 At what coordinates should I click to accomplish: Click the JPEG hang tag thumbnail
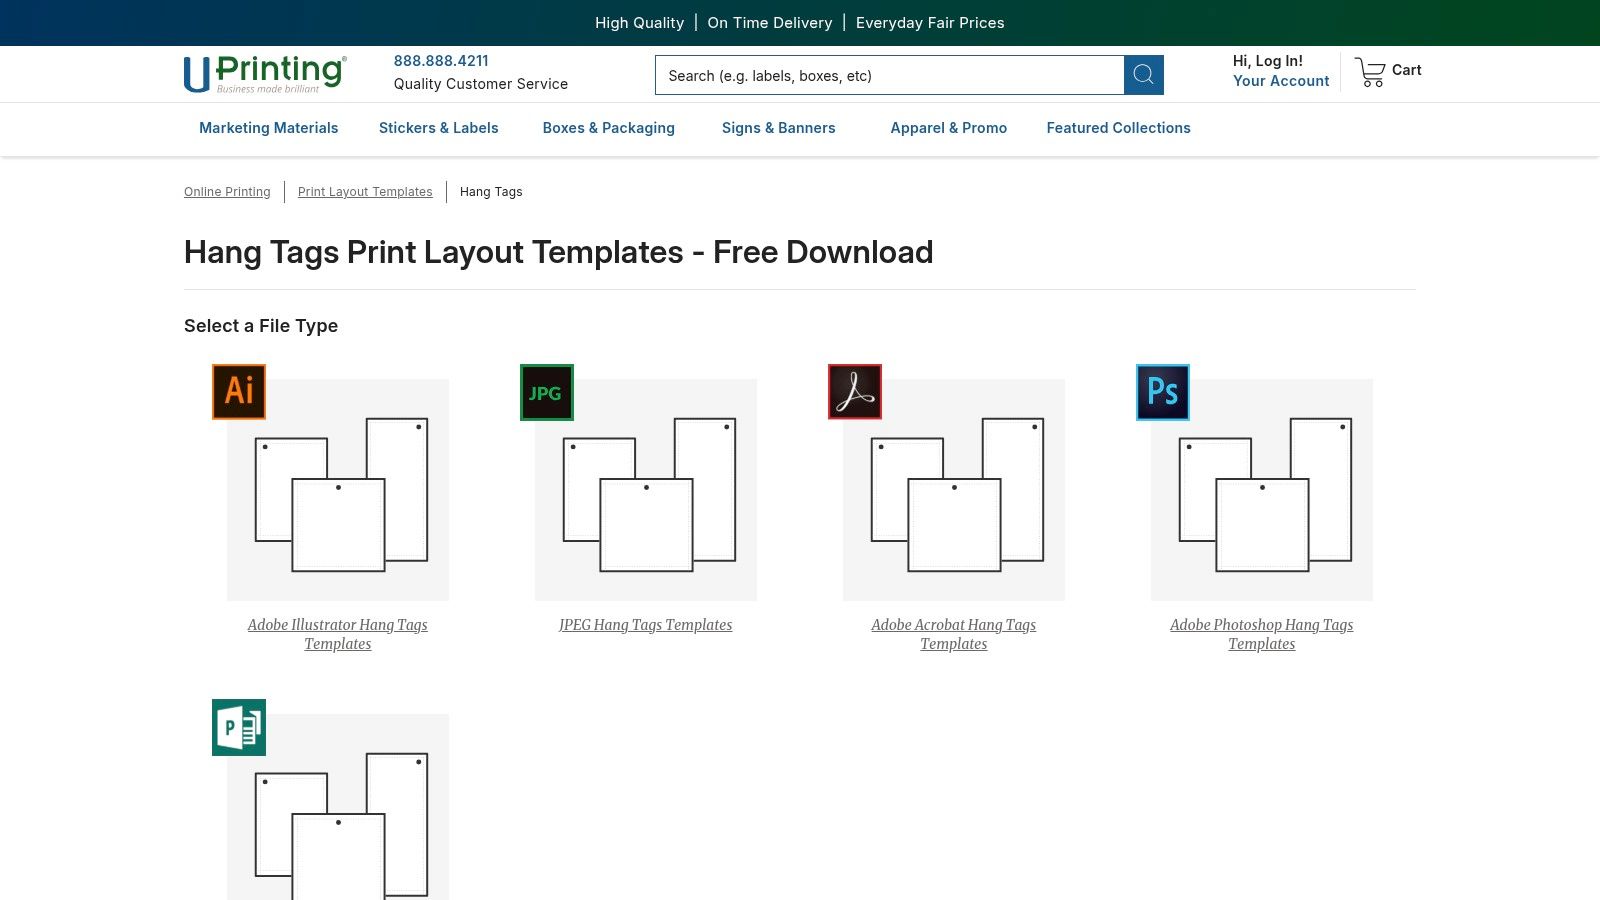[x=646, y=490]
